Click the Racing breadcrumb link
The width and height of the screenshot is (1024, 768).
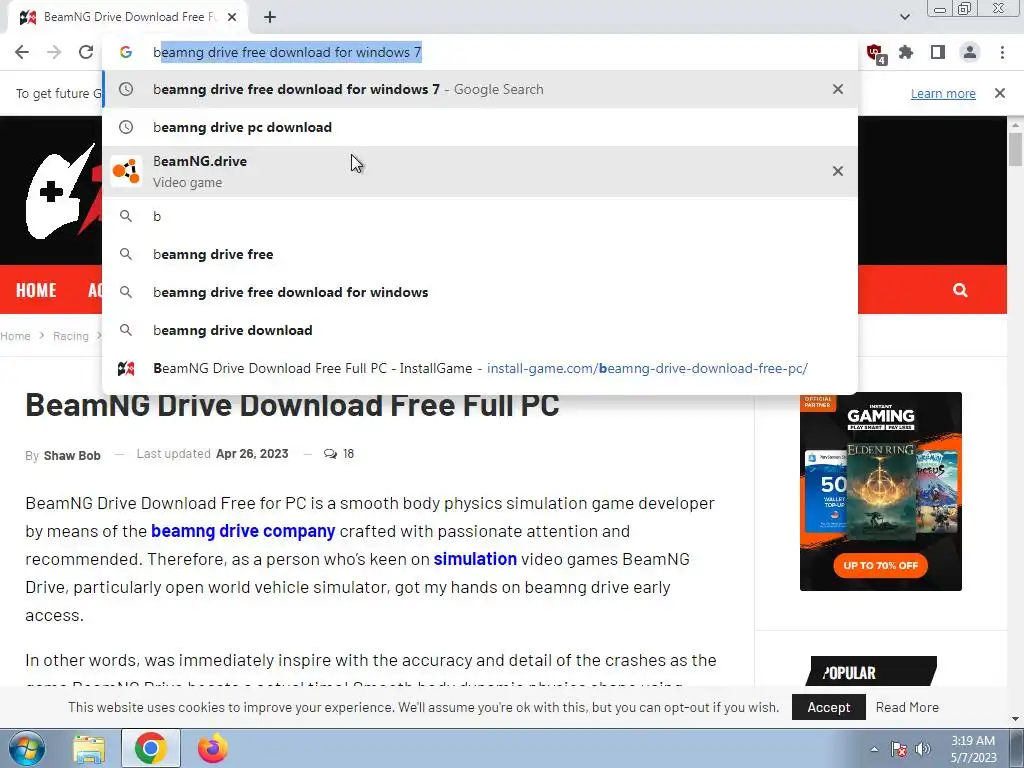71,336
